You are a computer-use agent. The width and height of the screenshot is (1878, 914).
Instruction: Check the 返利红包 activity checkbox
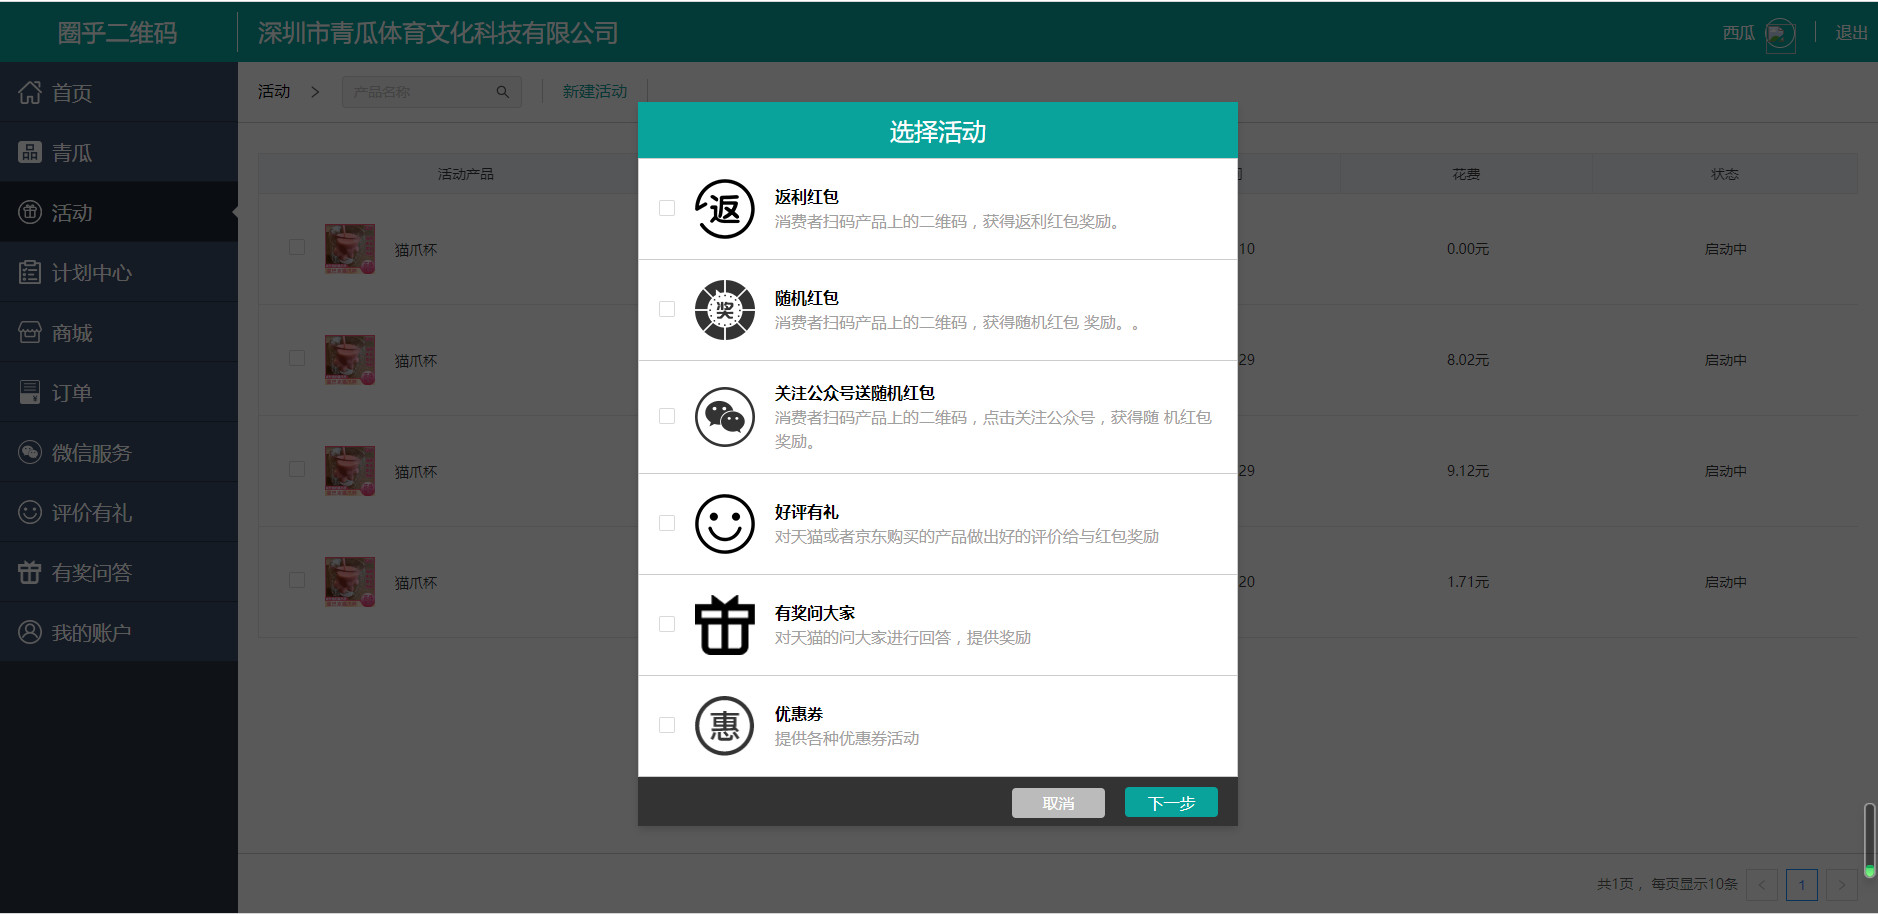pyautogui.click(x=666, y=207)
